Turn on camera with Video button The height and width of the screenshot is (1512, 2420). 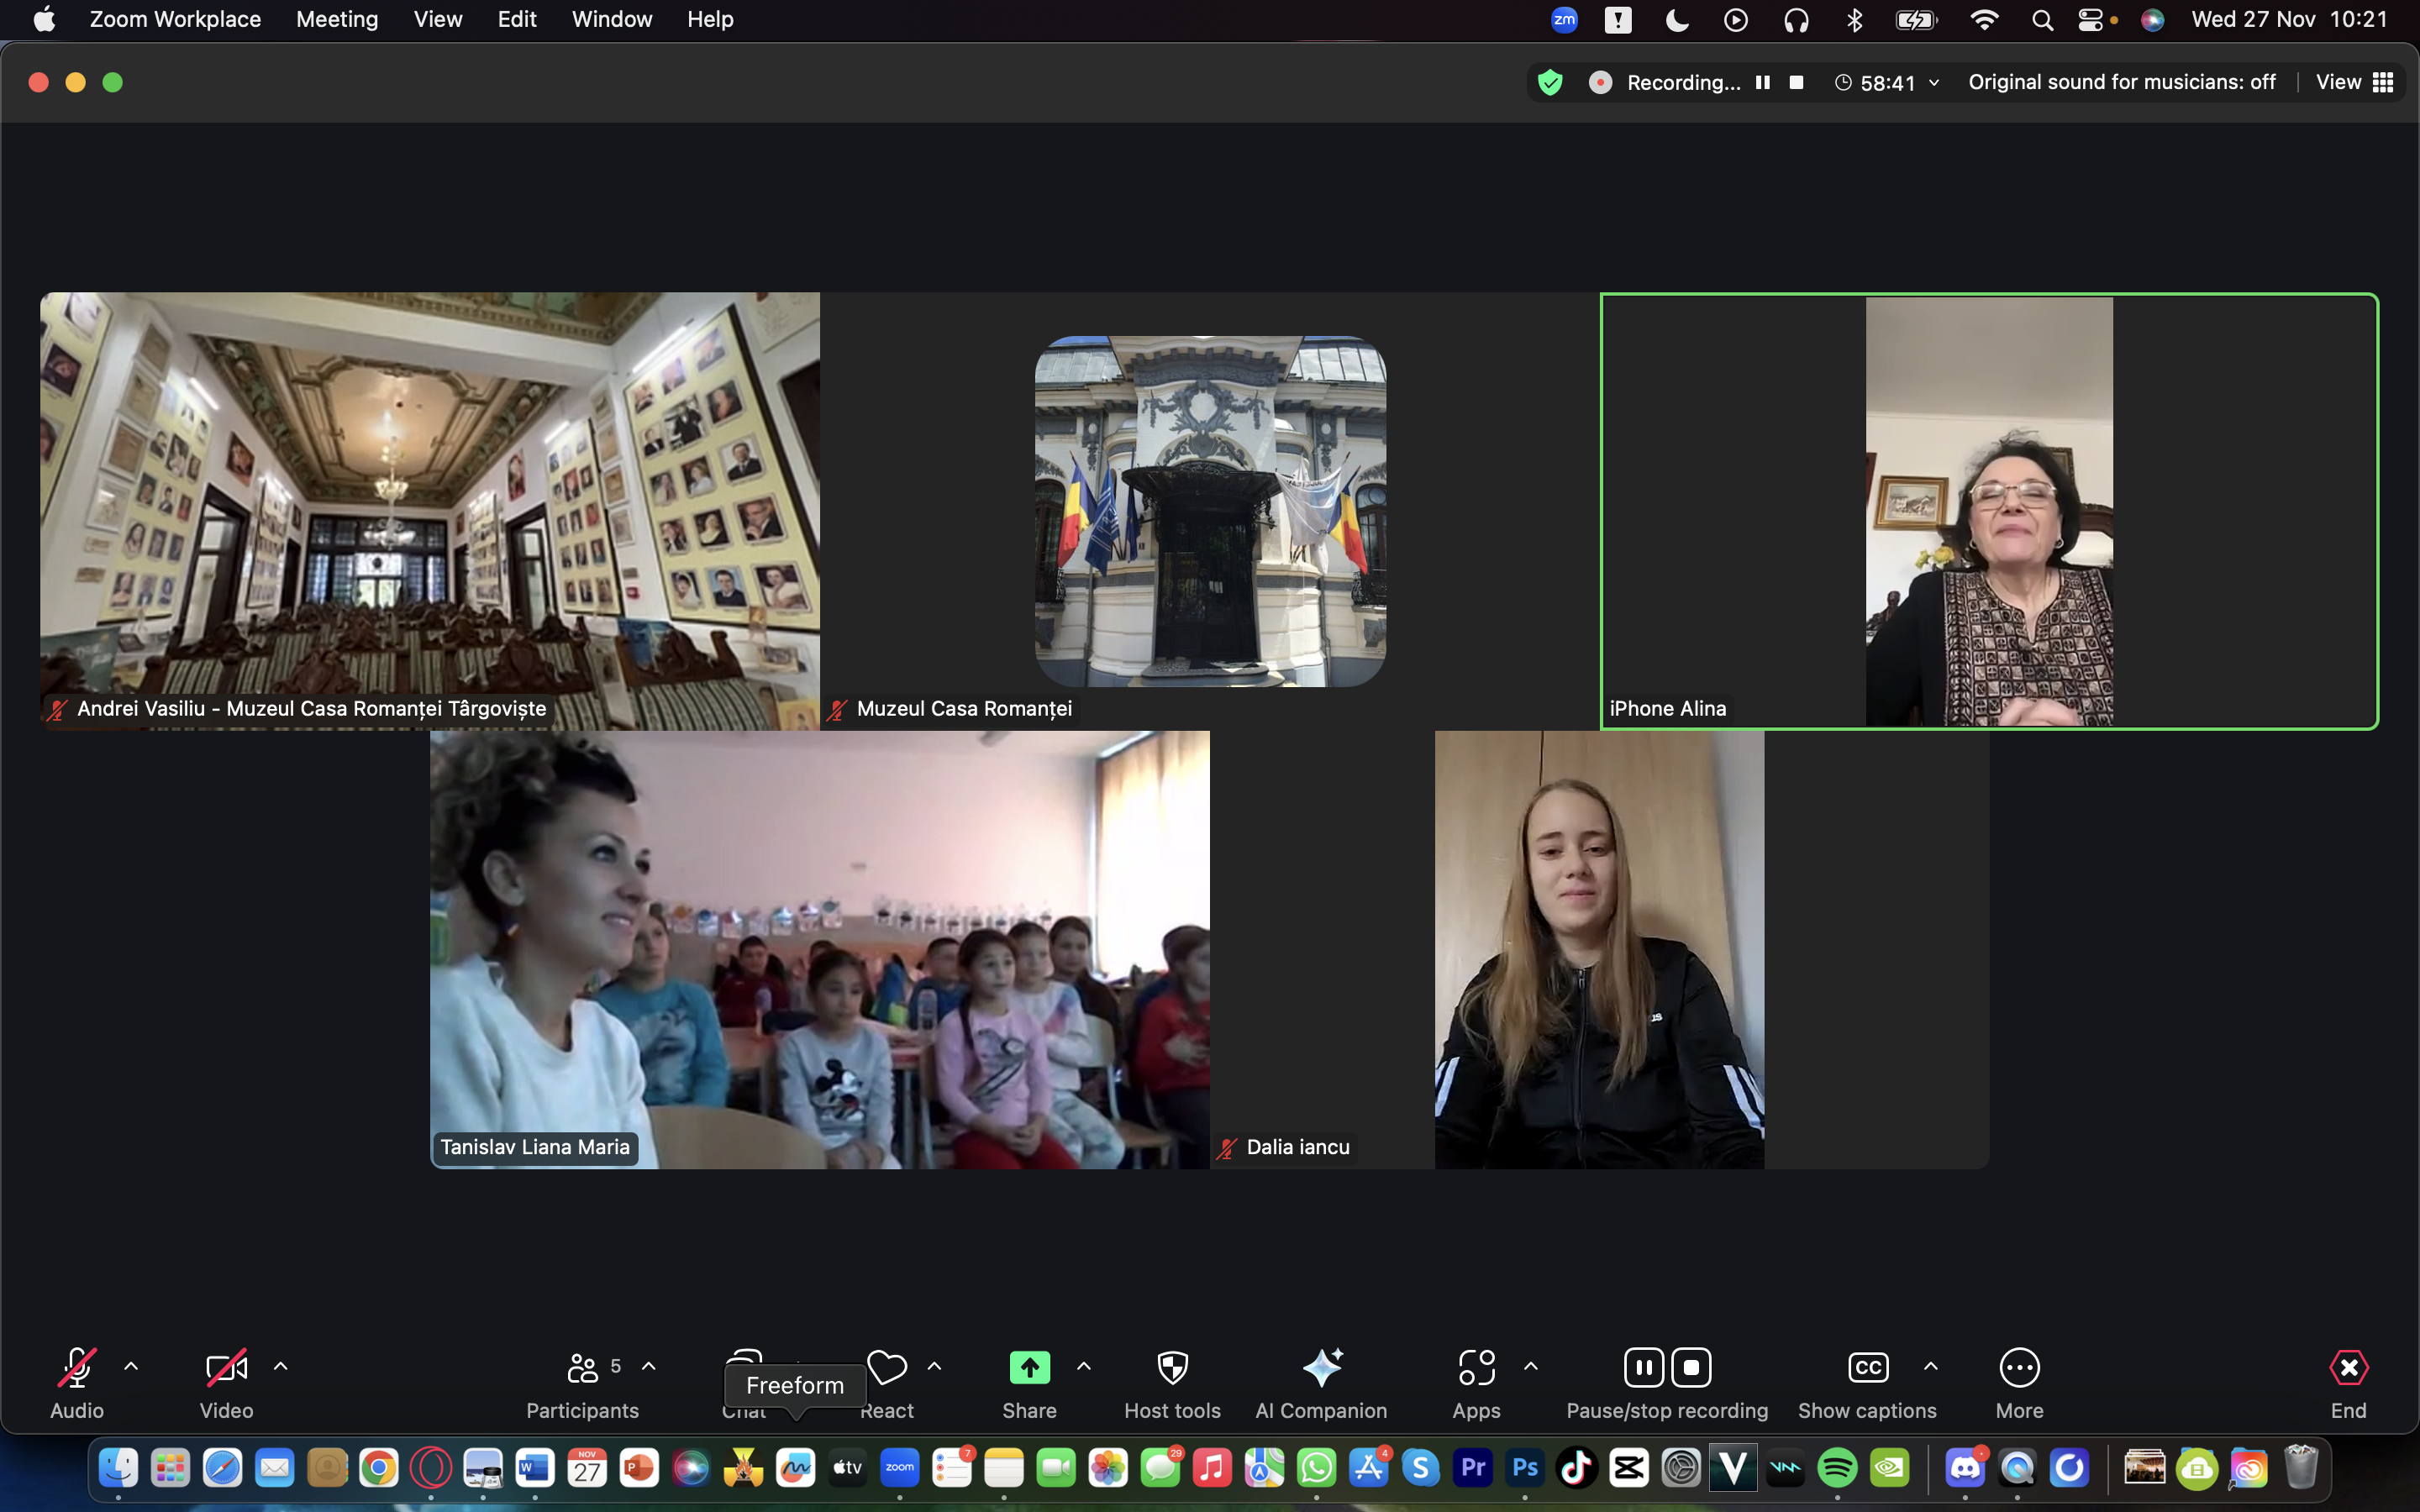coord(226,1367)
